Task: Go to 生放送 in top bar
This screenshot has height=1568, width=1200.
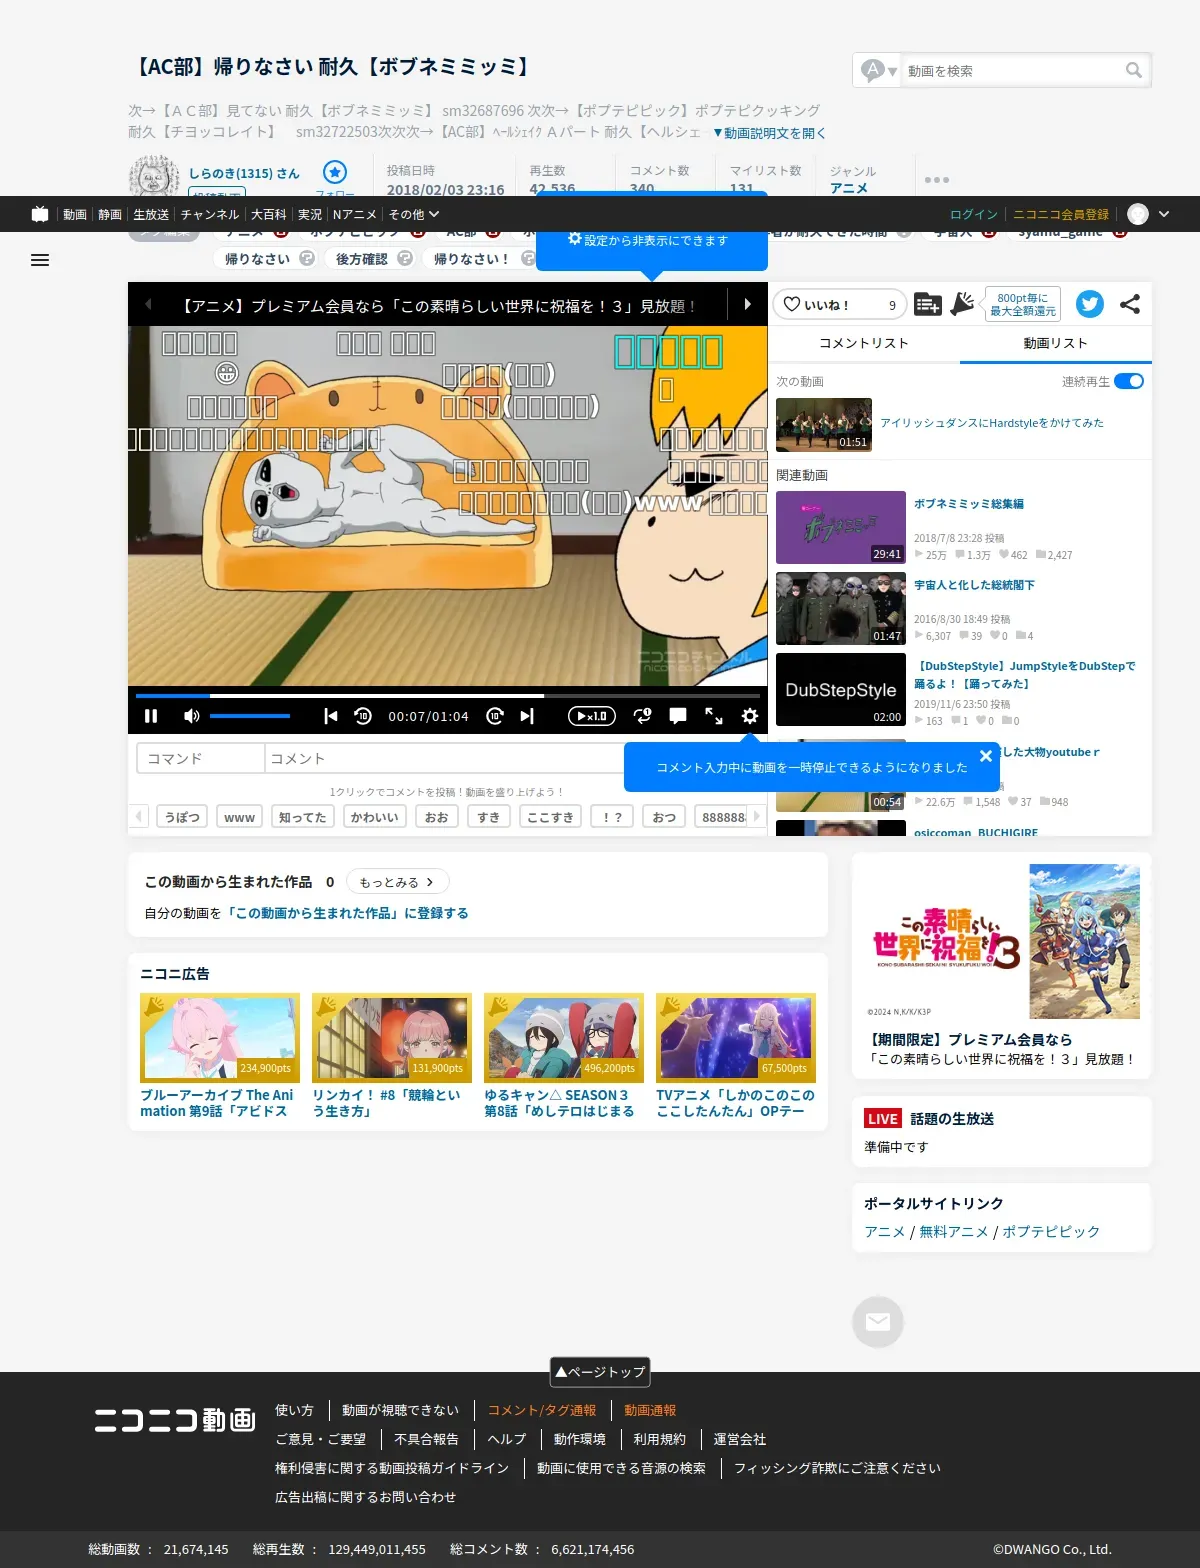Action: pyautogui.click(x=151, y=214)
